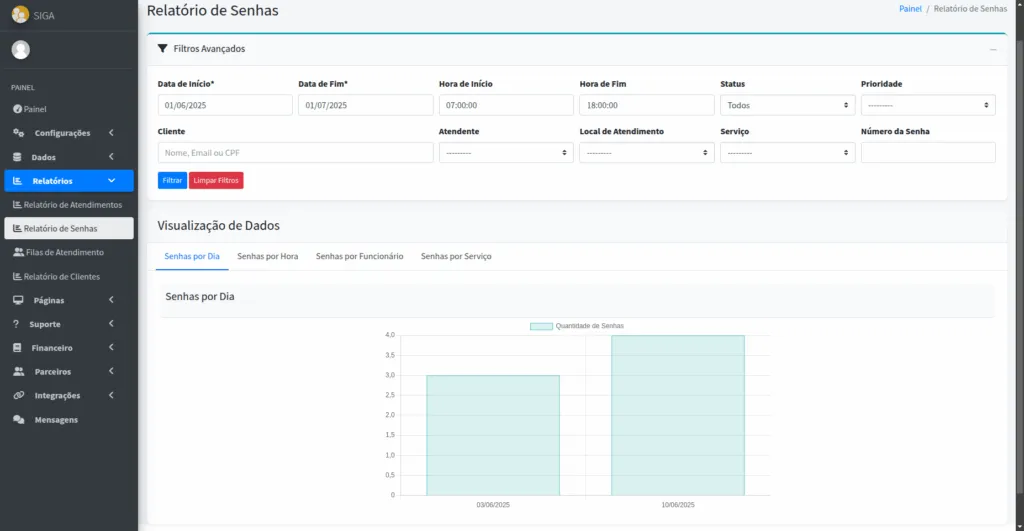Expand the Serviço dropdown filter
The height and width of the screenshot is (531, 1024).
coord(787,153)
